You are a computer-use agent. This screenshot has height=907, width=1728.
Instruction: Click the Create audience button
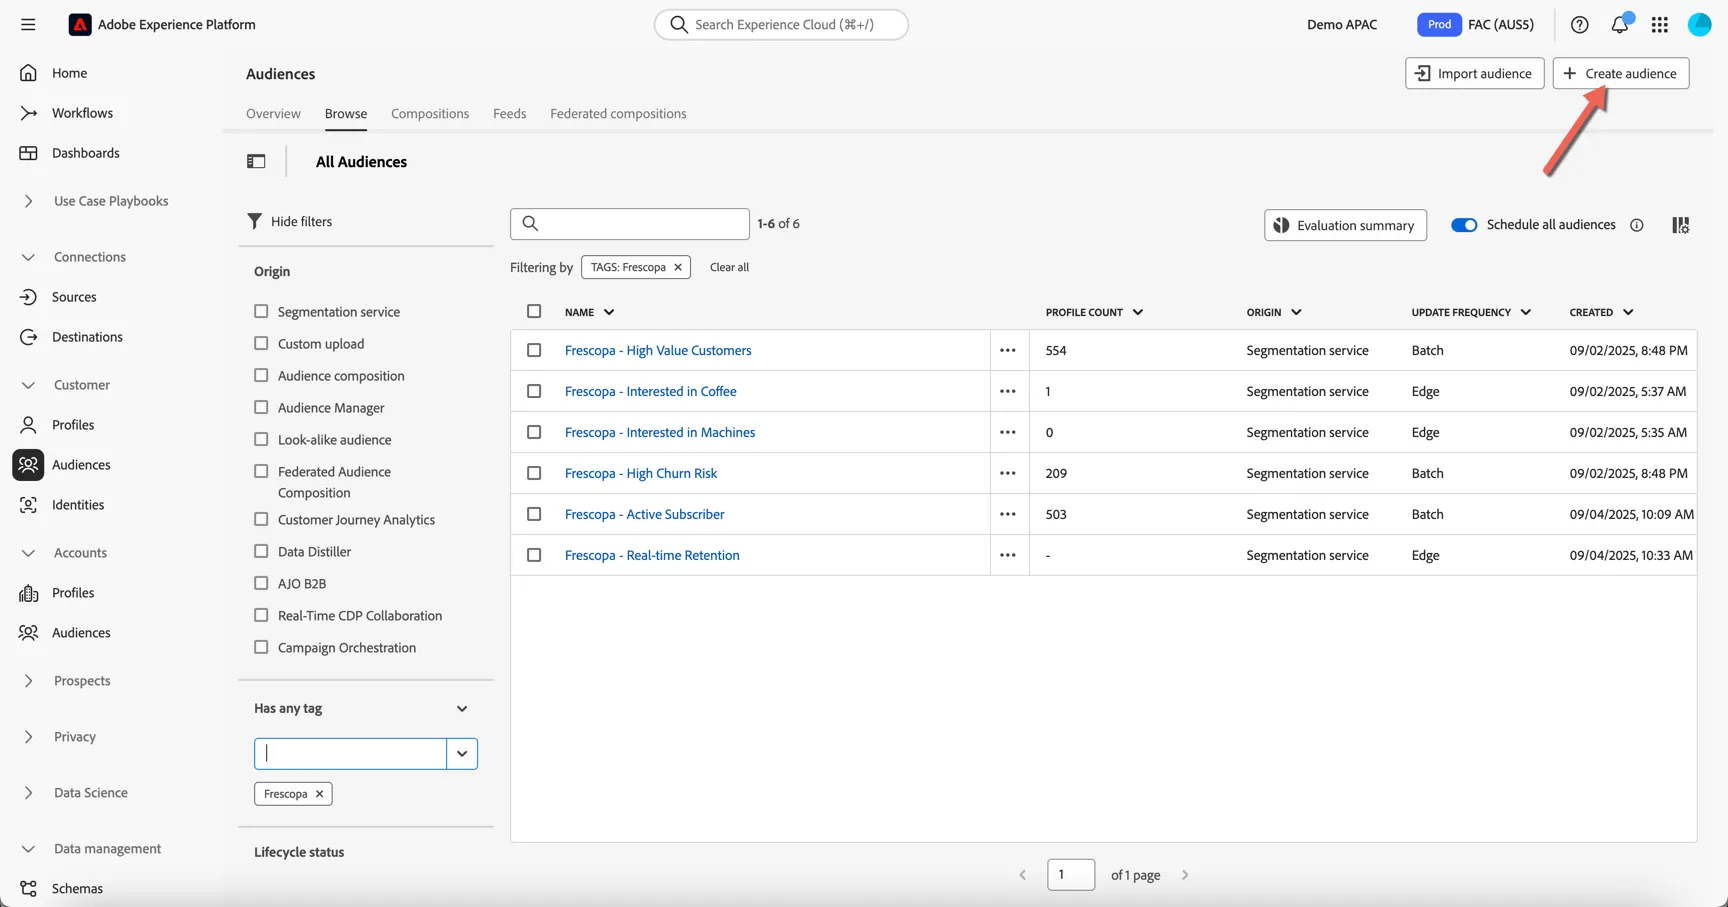pos(1620,73)
